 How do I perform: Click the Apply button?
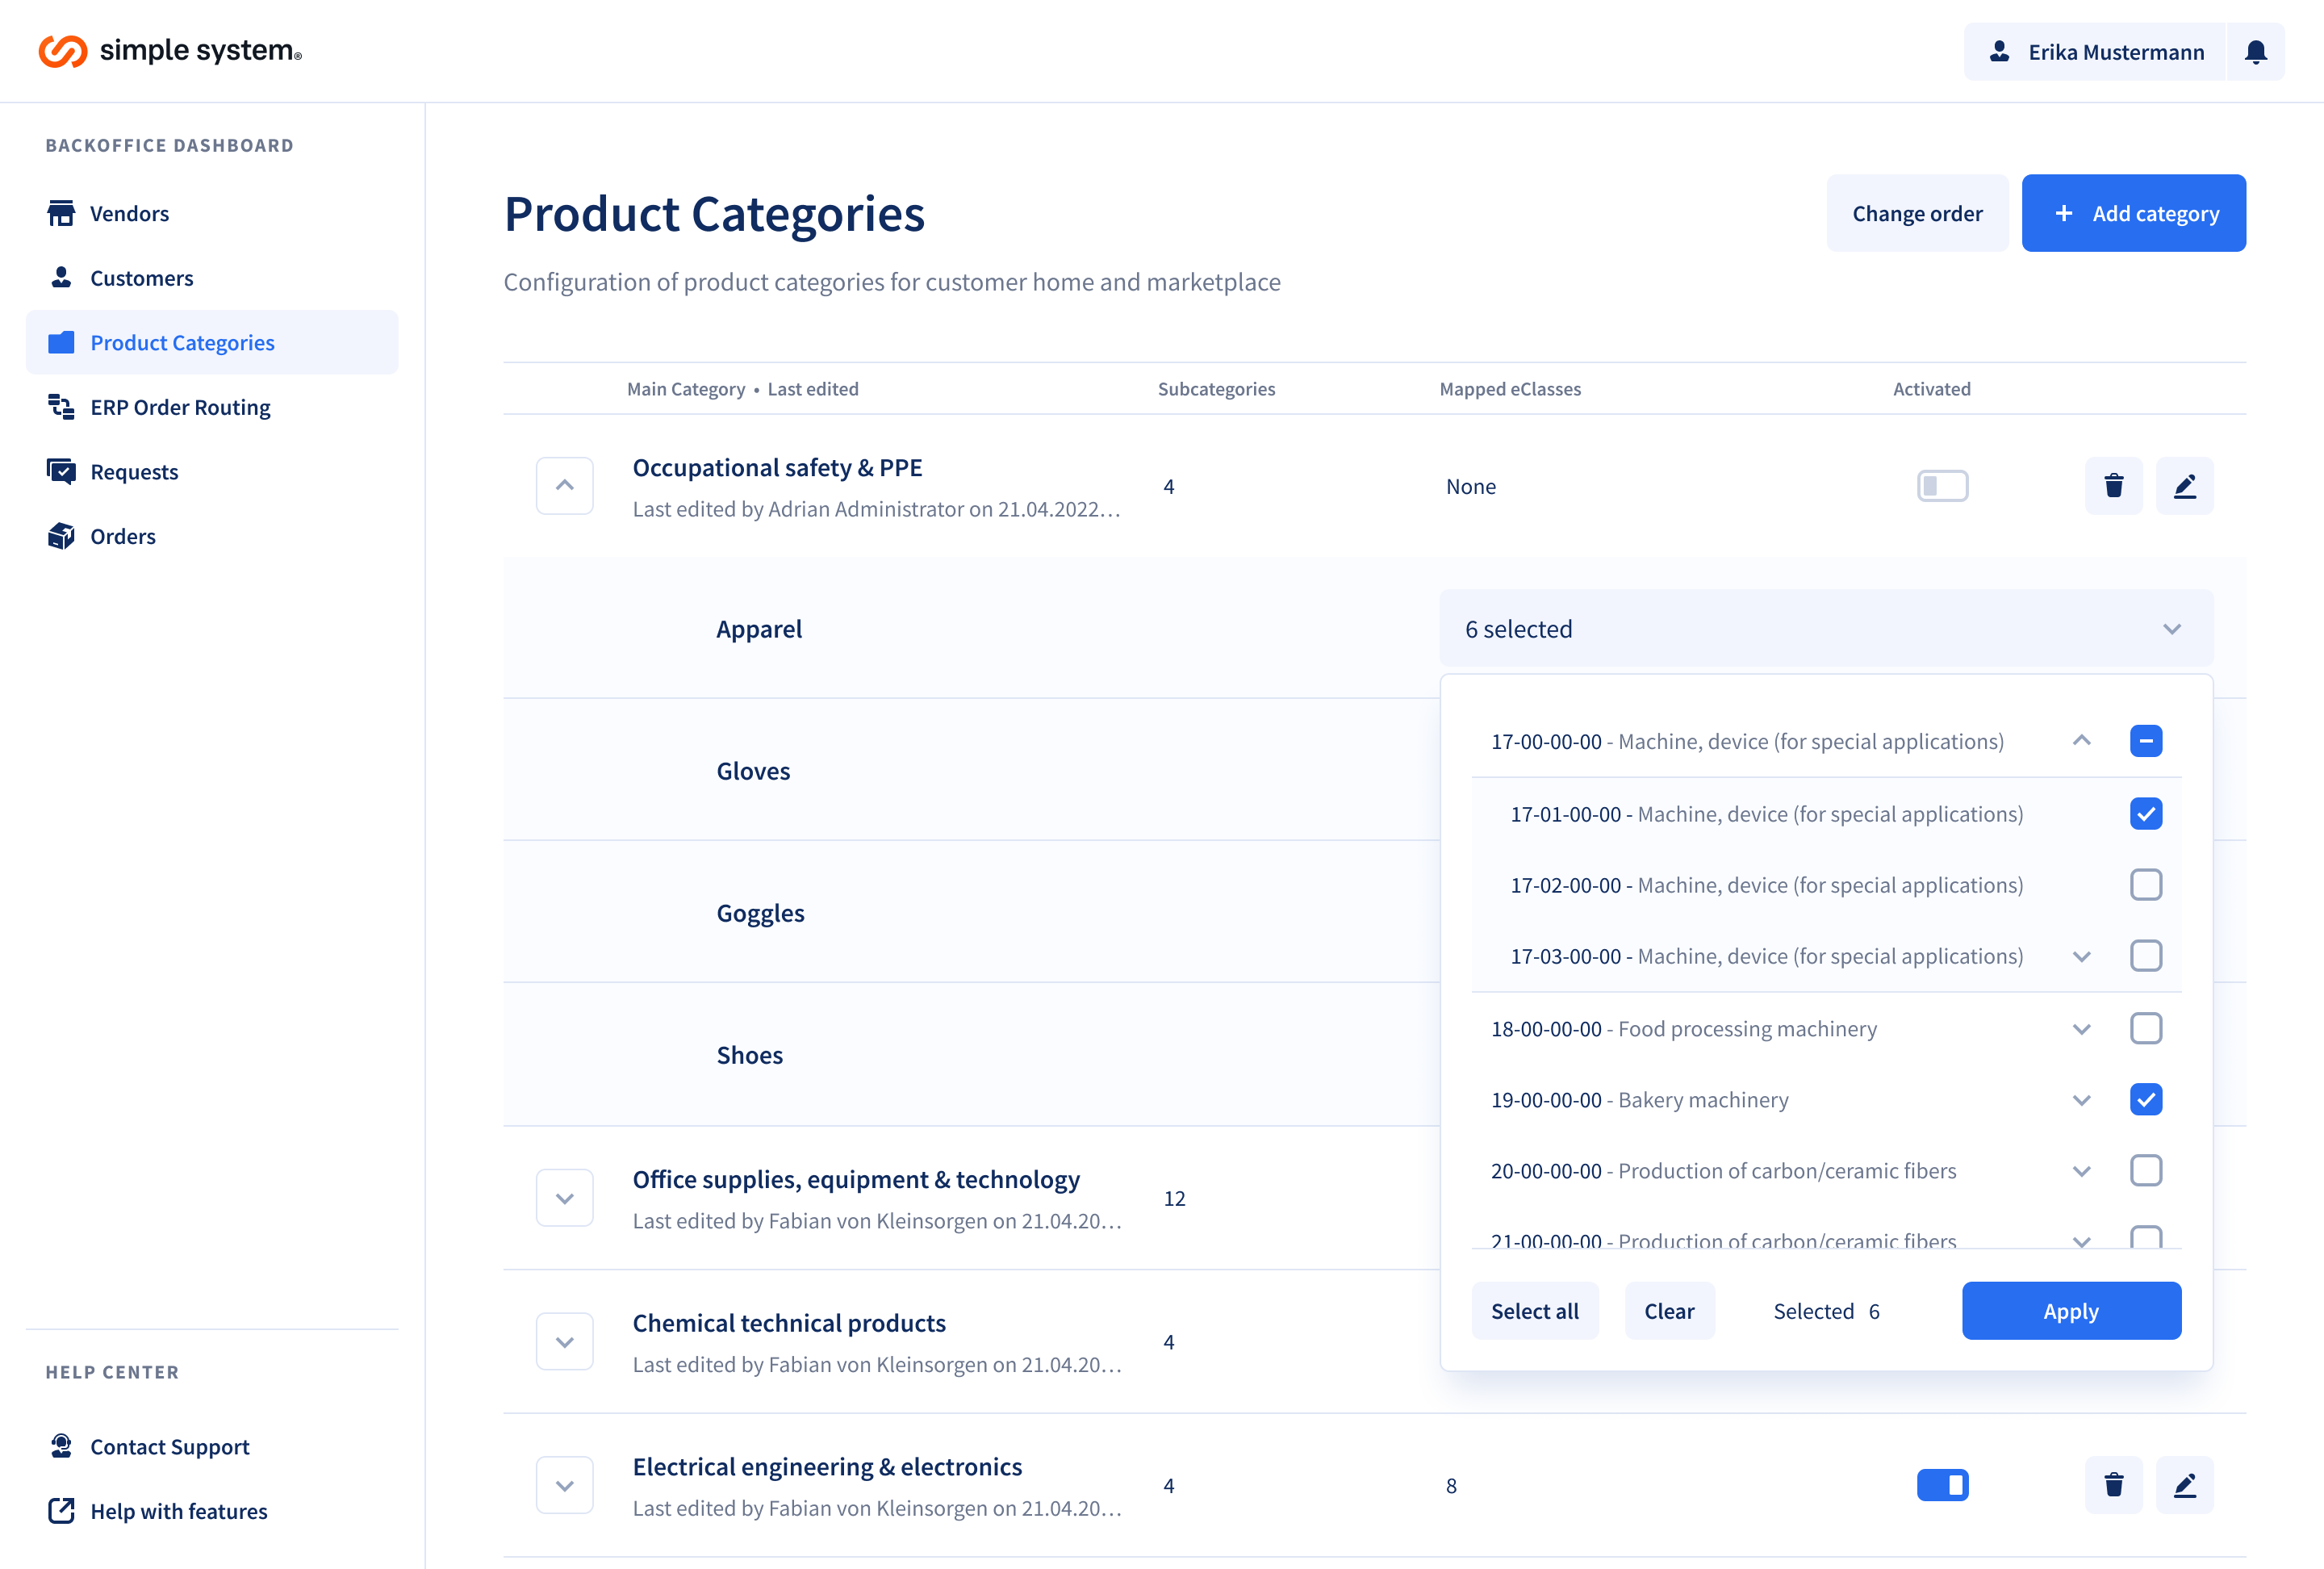coord(2070,1311)
